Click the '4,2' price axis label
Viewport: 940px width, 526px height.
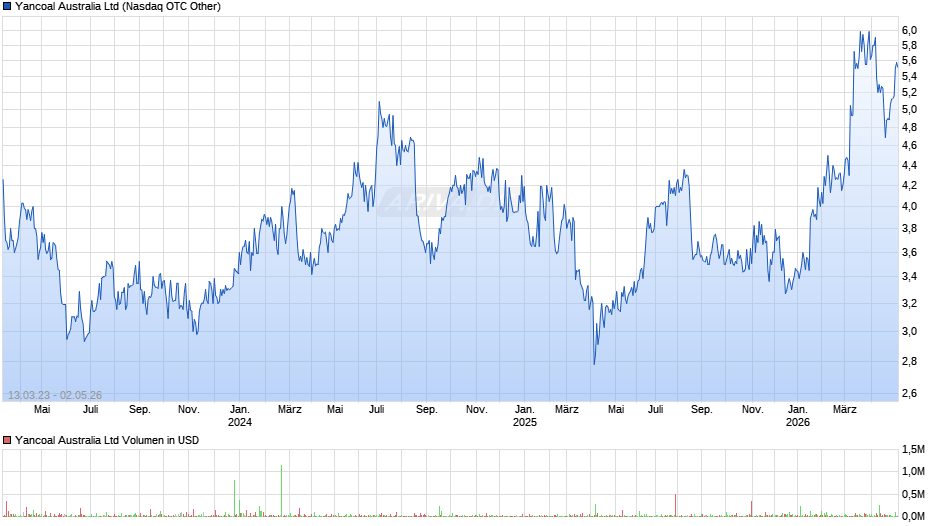909,185
